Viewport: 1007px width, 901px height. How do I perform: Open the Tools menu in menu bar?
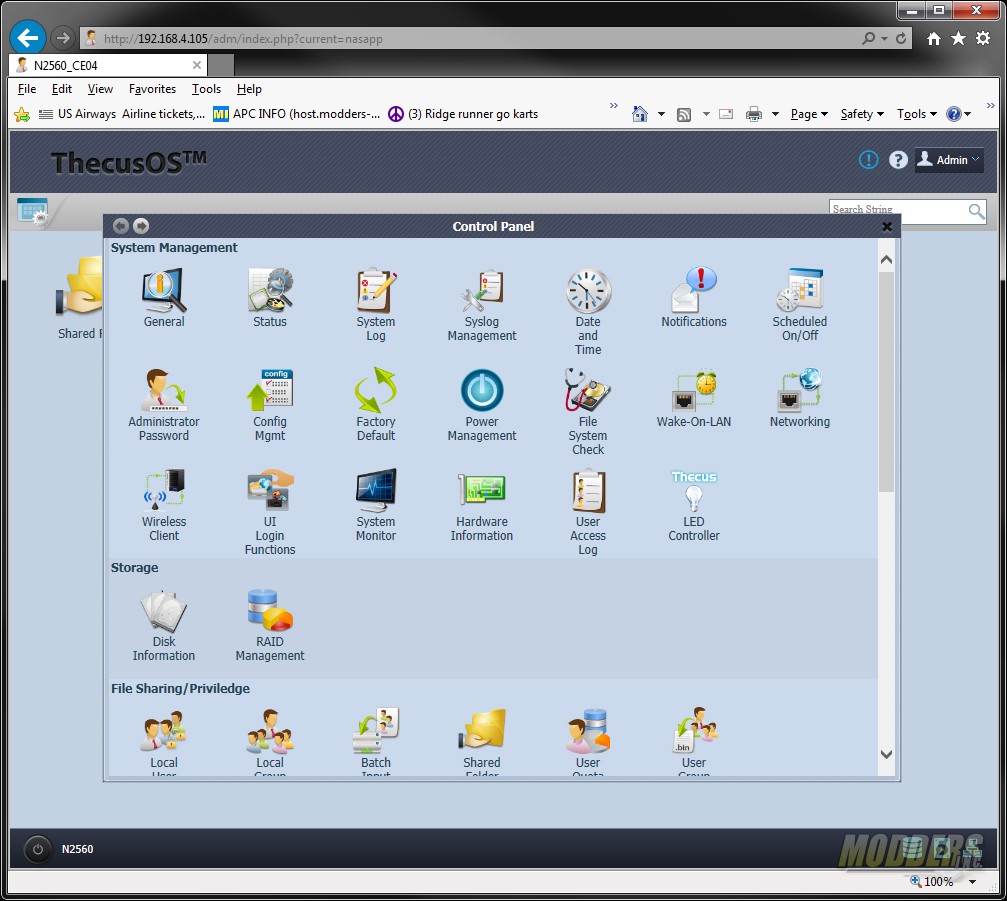(206, 89)
